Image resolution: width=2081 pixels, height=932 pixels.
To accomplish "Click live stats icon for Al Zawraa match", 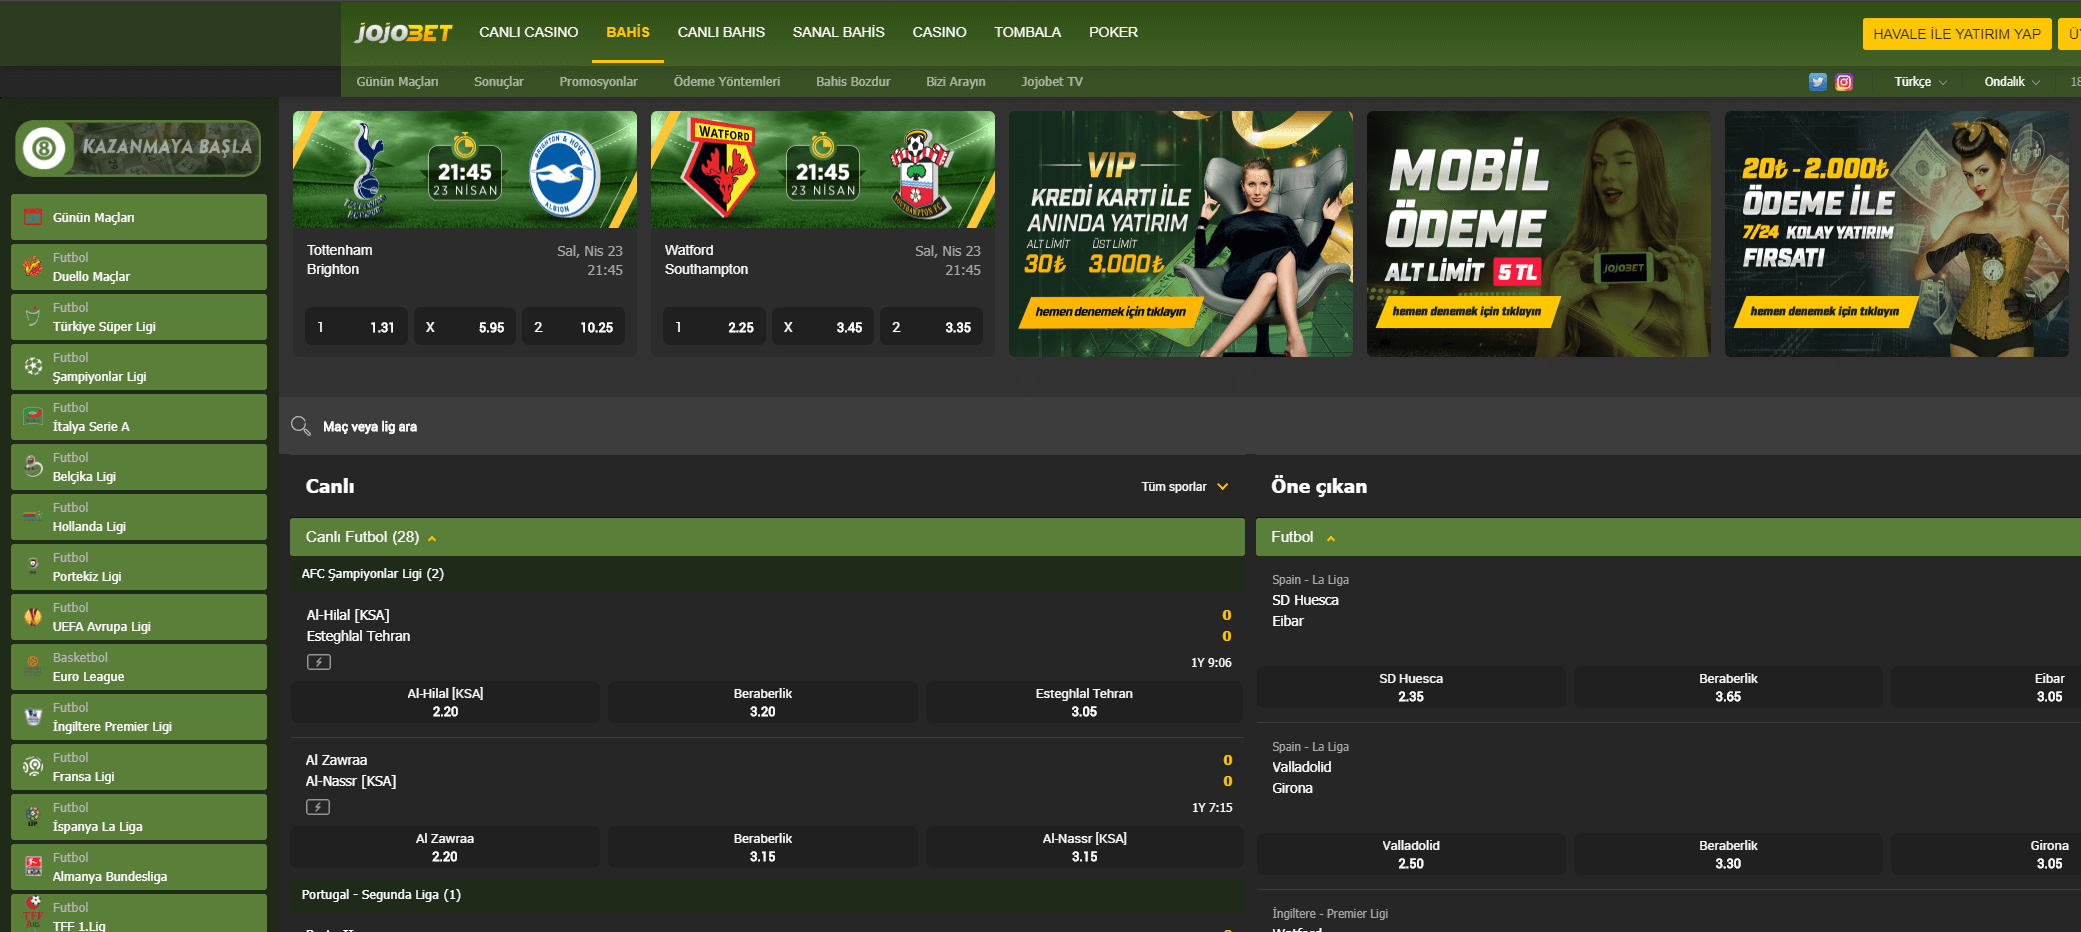I will (x=318, y=807).
